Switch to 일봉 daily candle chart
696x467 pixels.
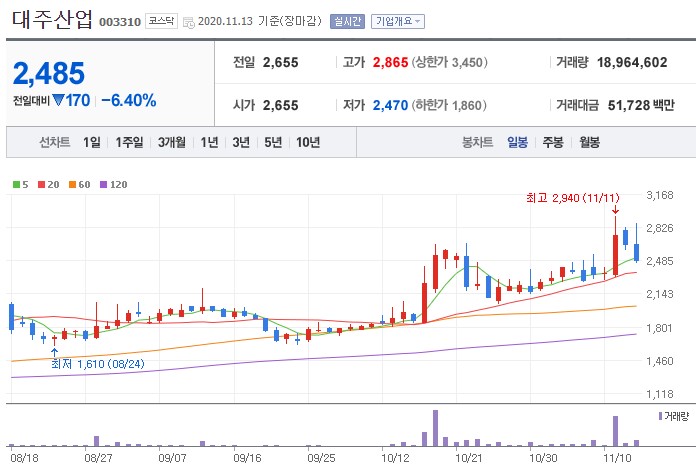click(518, 142)
